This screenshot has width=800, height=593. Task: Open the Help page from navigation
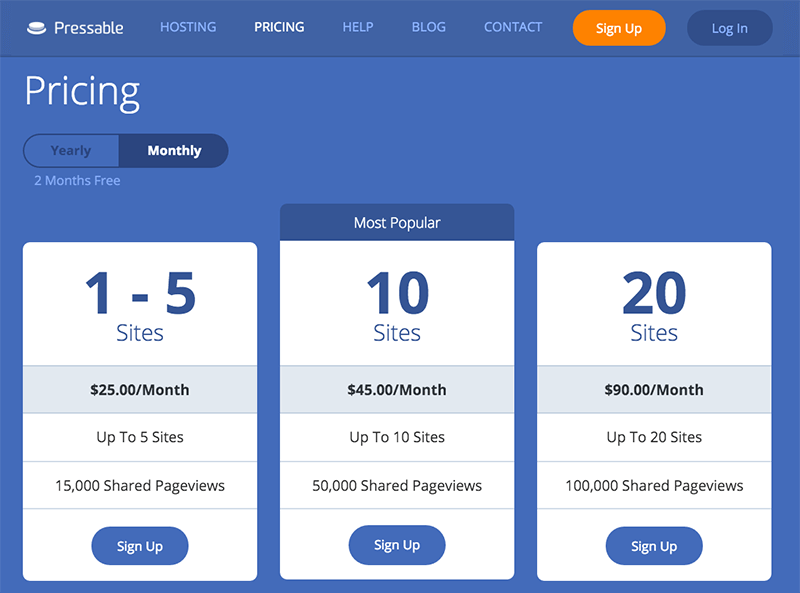point(358,27)
